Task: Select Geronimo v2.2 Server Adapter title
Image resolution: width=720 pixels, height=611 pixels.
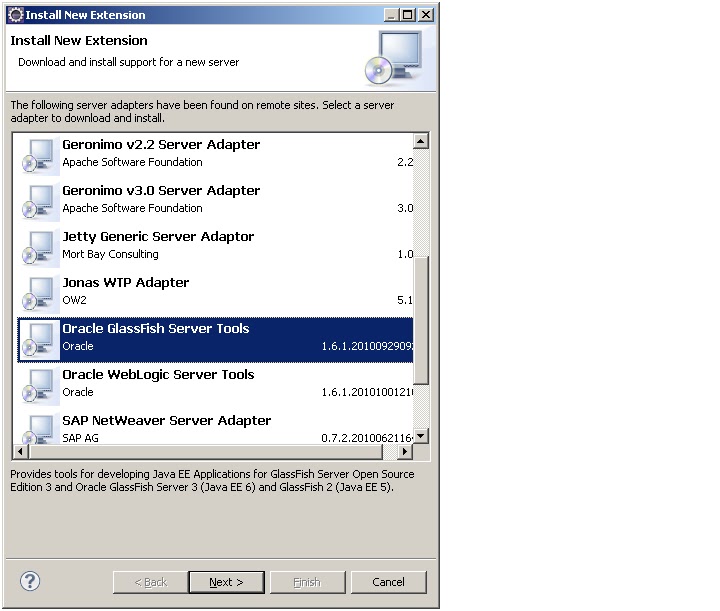Action: point(161,145)
